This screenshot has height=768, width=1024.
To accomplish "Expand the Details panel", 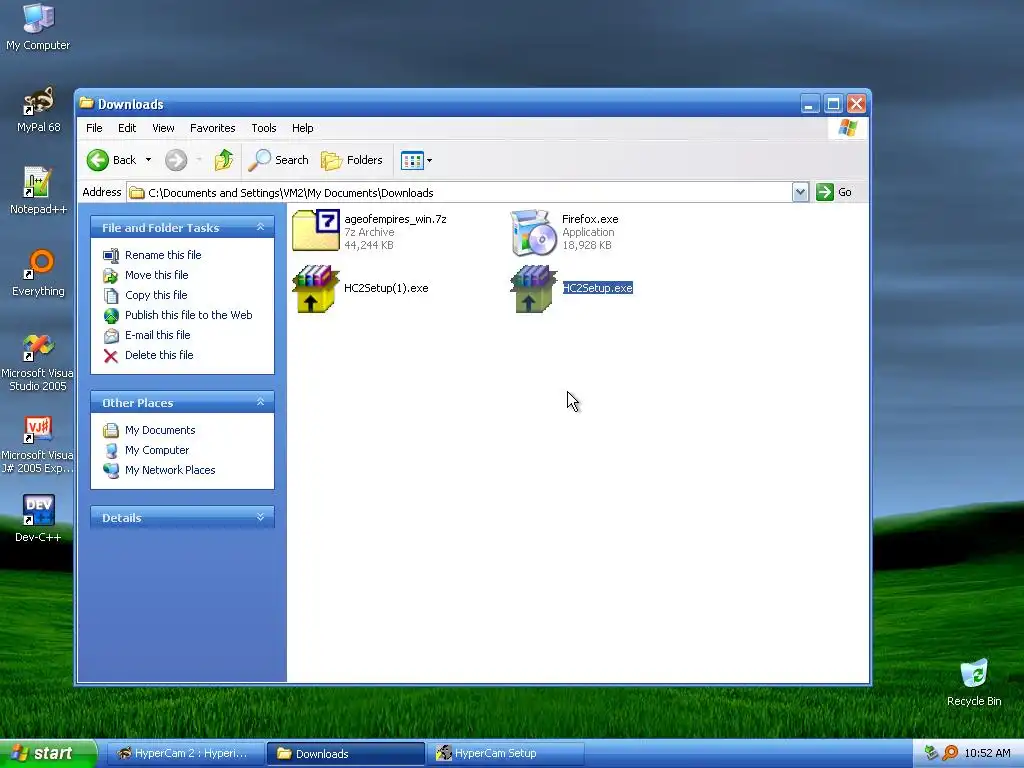I will [260, 517].
